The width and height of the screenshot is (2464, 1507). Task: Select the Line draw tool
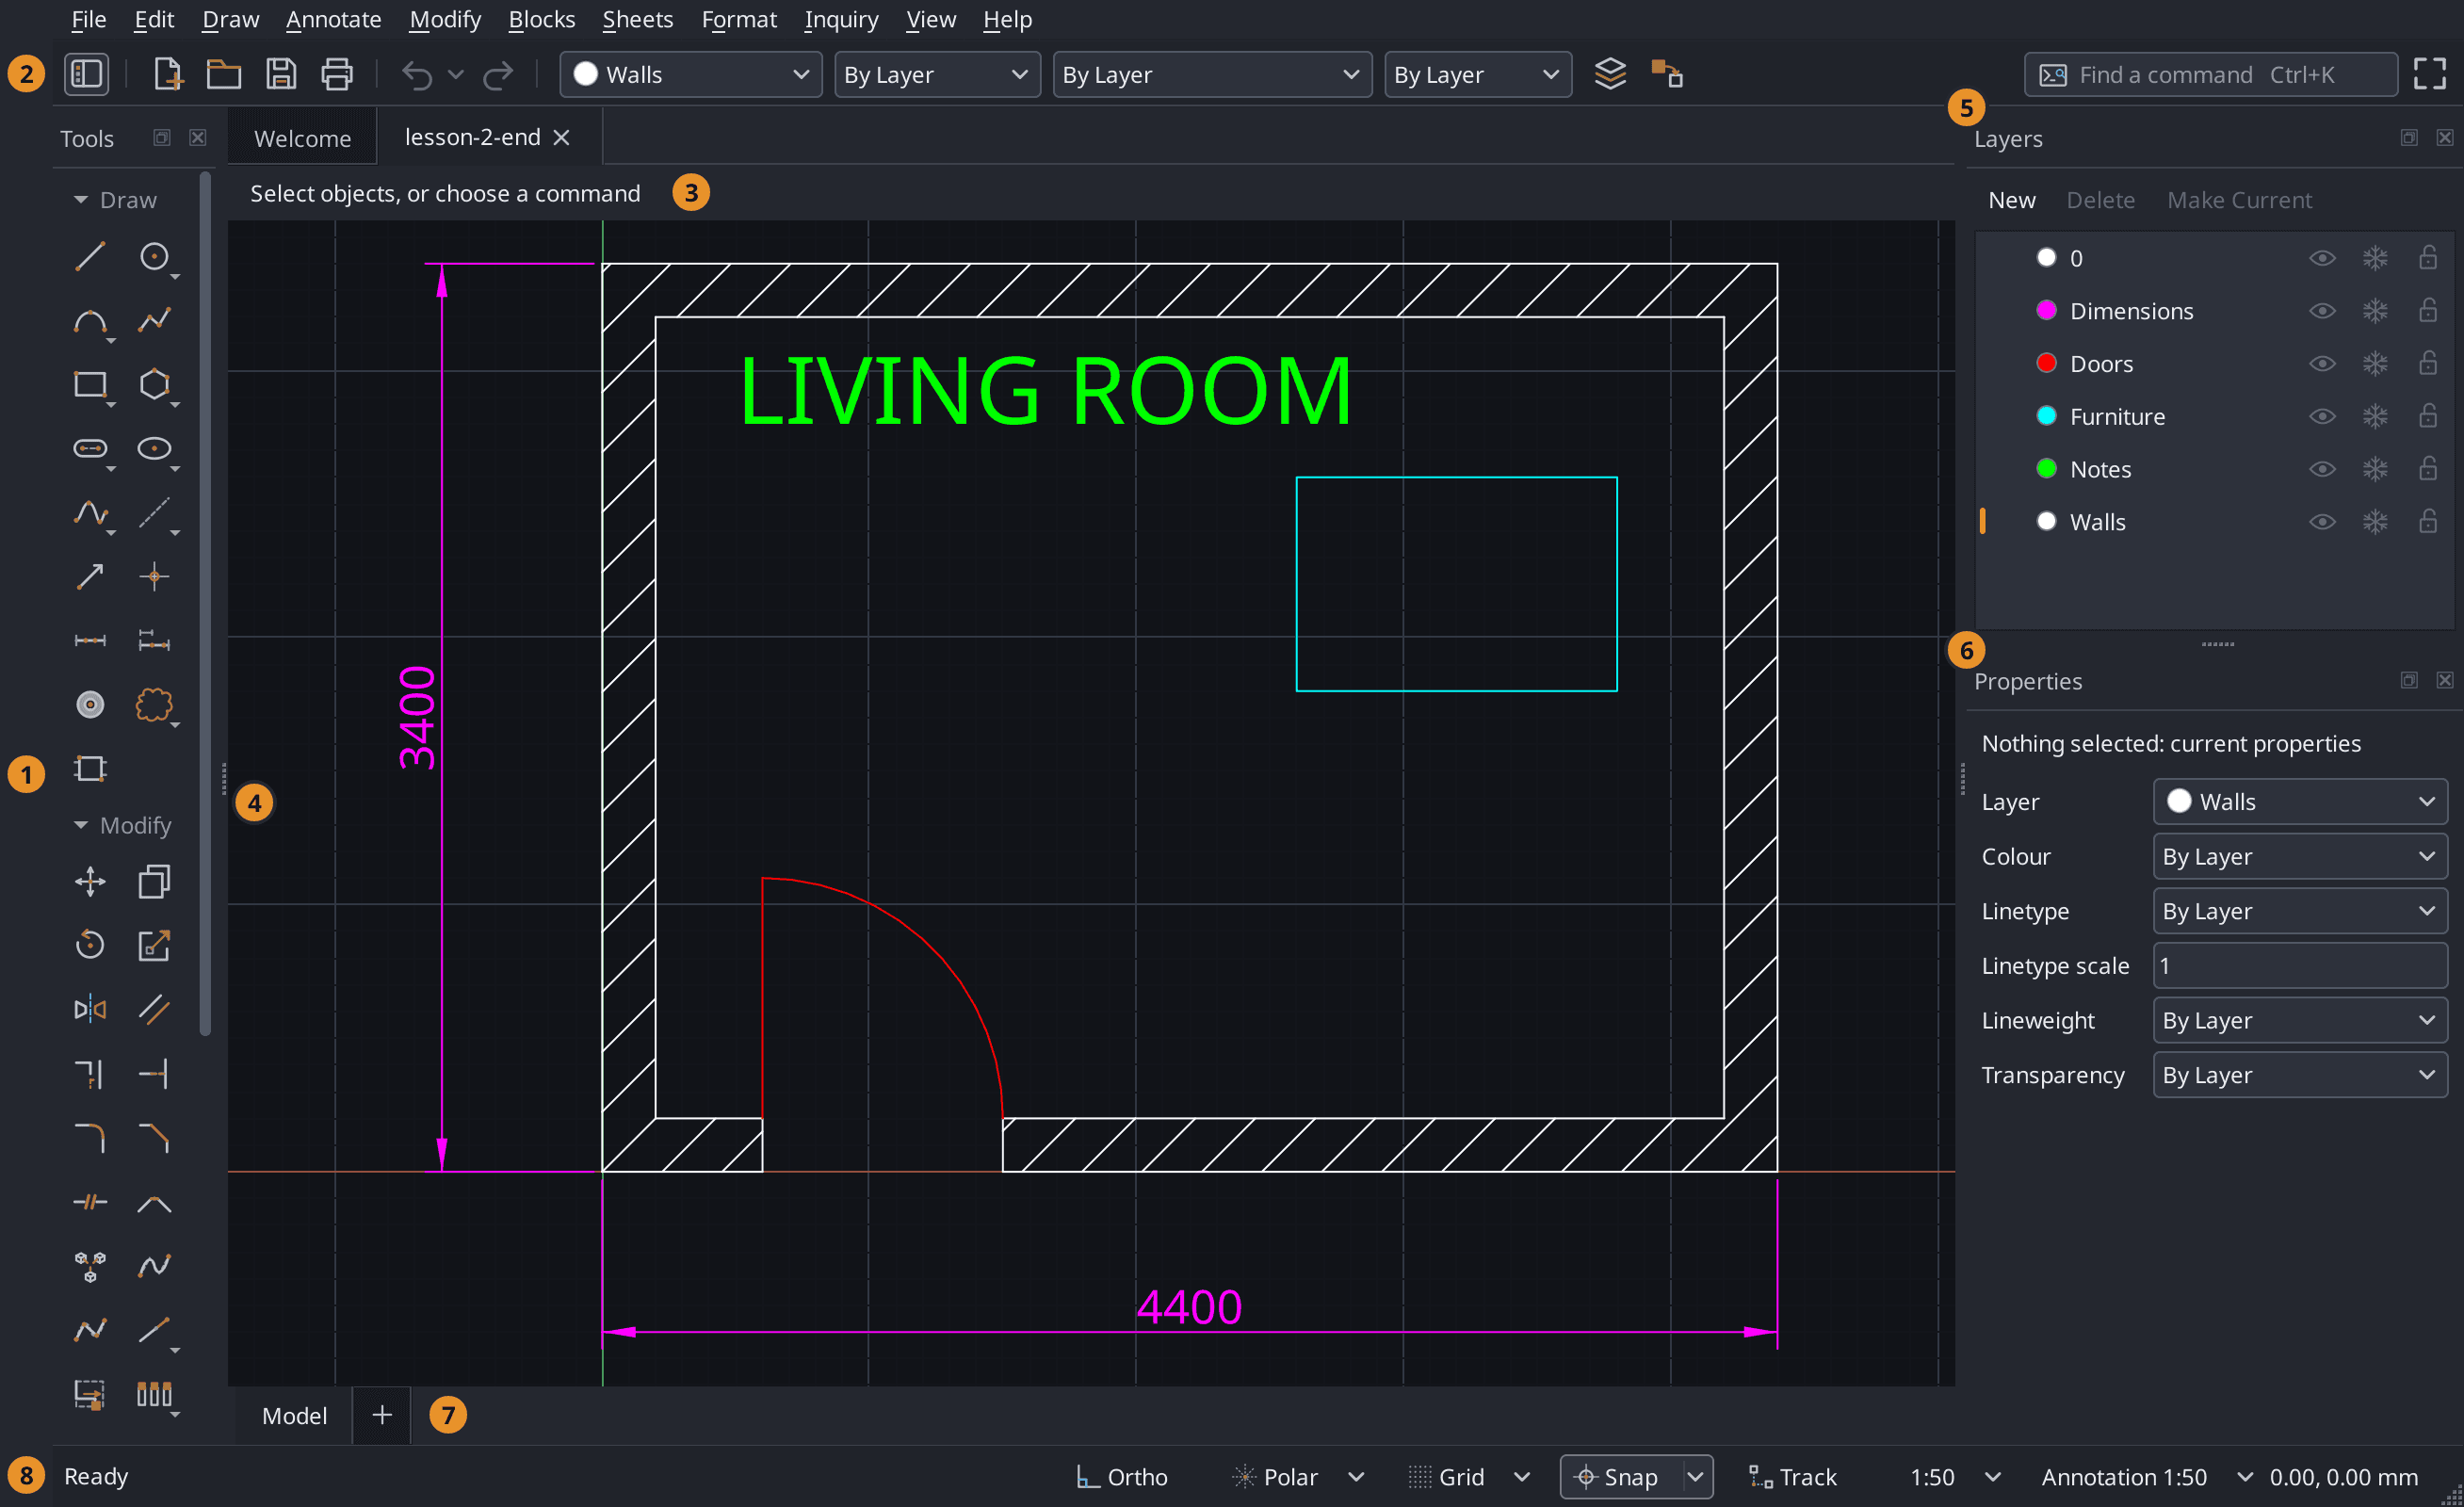tap(90, 257)
